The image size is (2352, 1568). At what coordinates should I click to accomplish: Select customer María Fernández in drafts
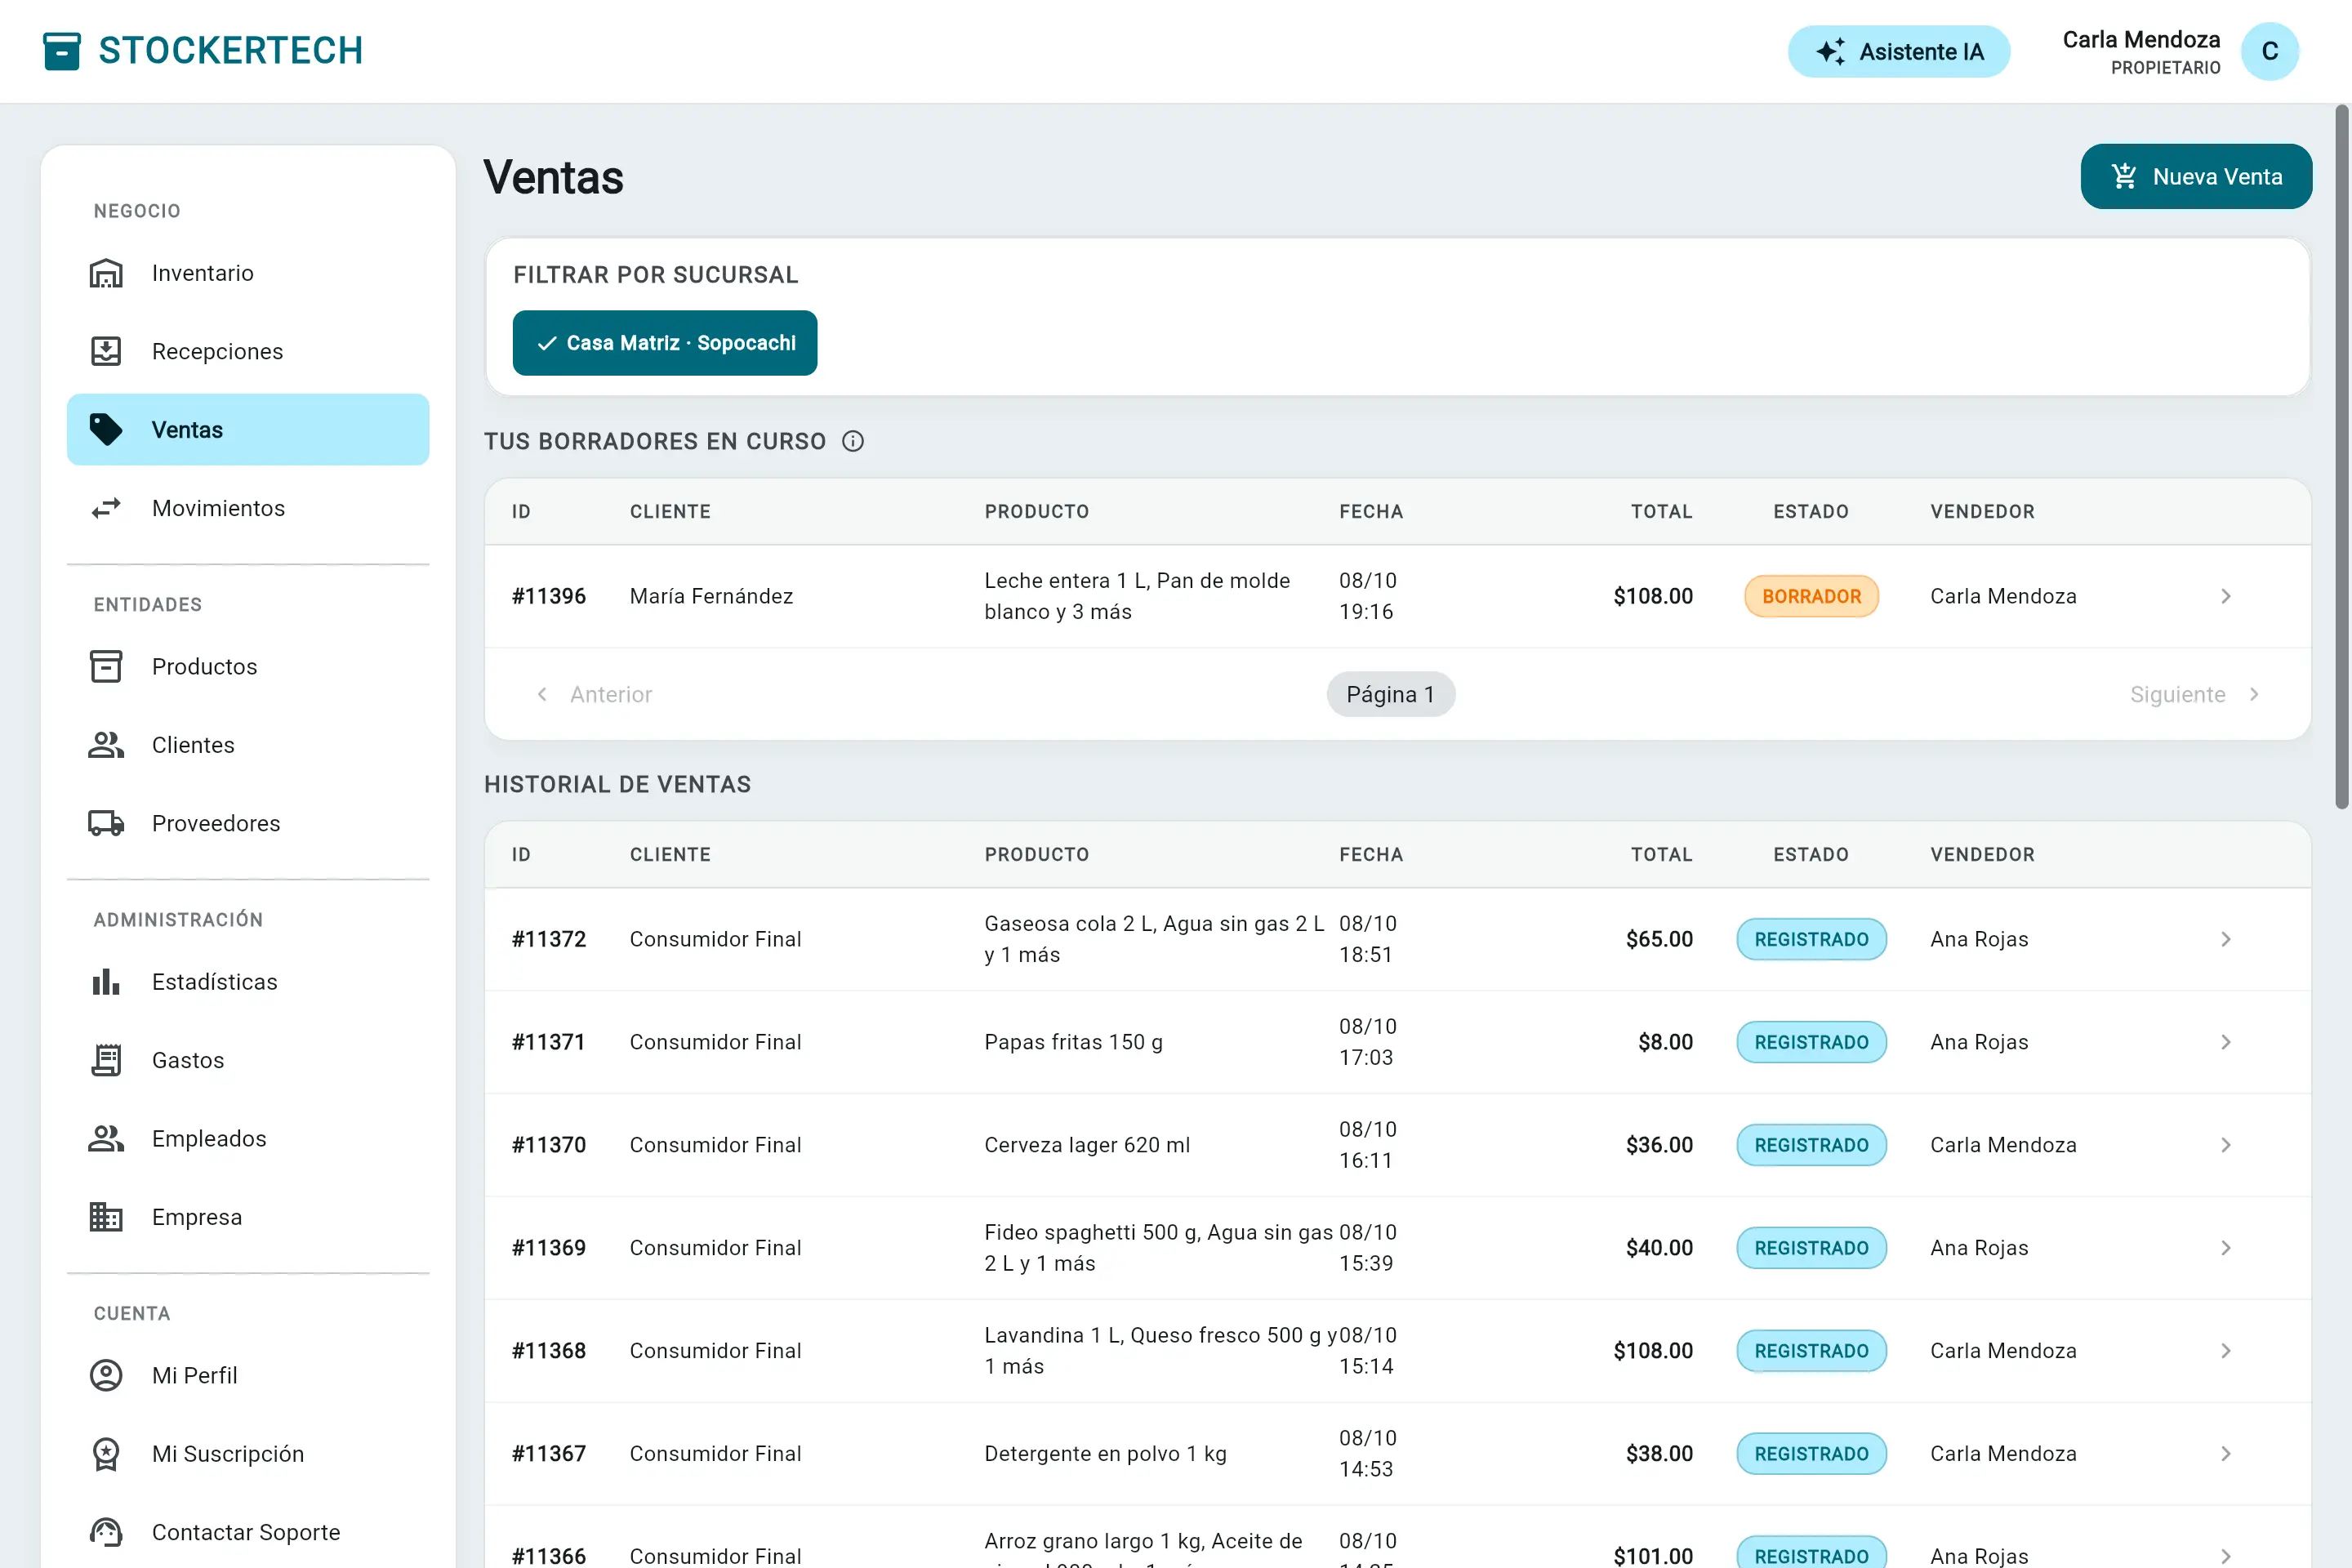[711, 596]
